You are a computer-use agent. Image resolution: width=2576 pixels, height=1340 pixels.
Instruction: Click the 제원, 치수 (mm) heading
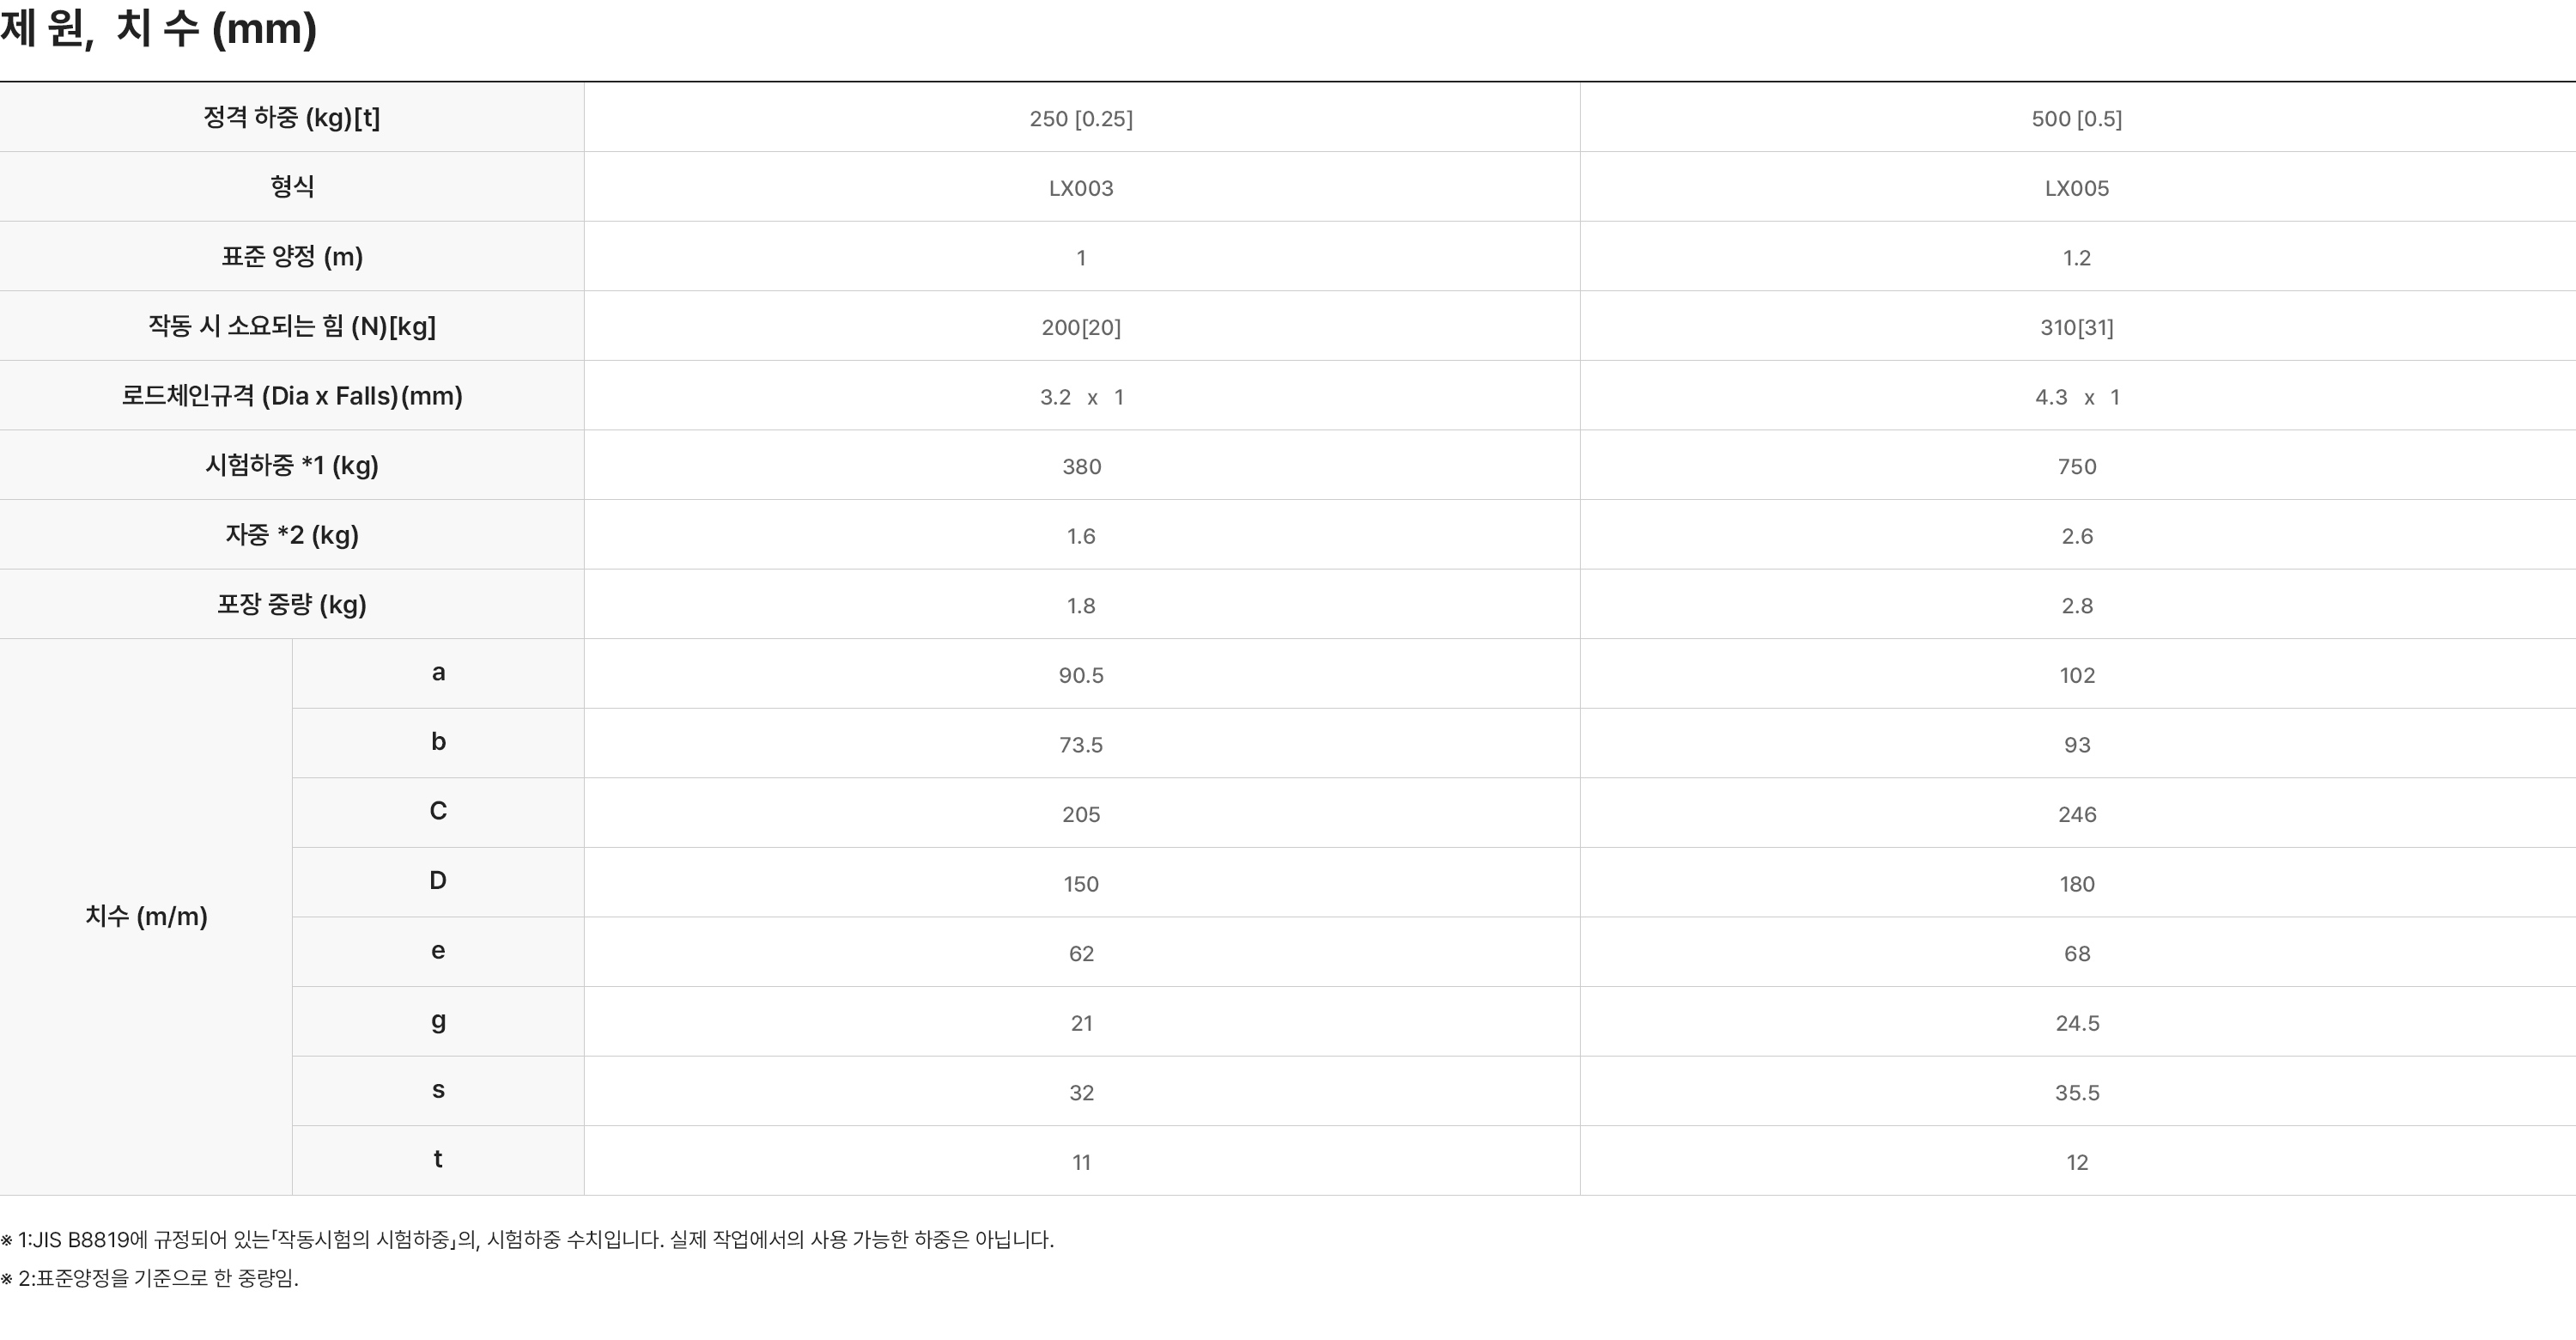[x=159, y=28]
